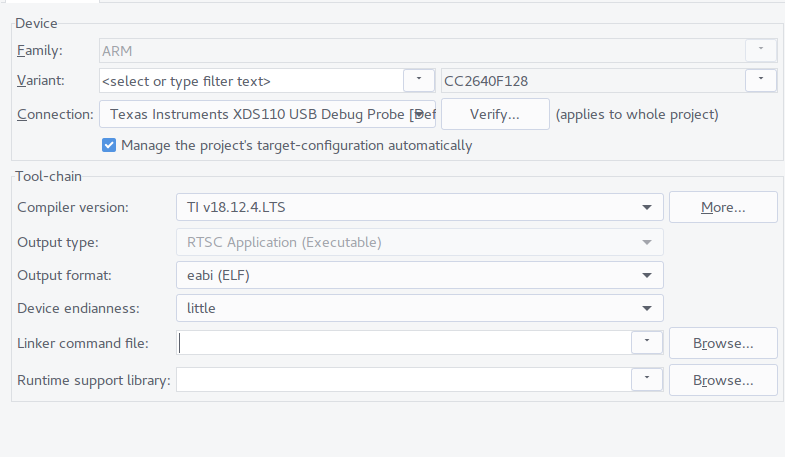Click the Variant filter text field
785x457 pixels.
[250, 80]
